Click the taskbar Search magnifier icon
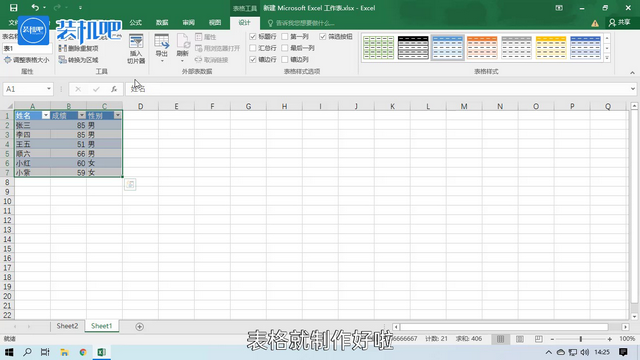The width and height of the screenshot is (640, 360). 27,352
